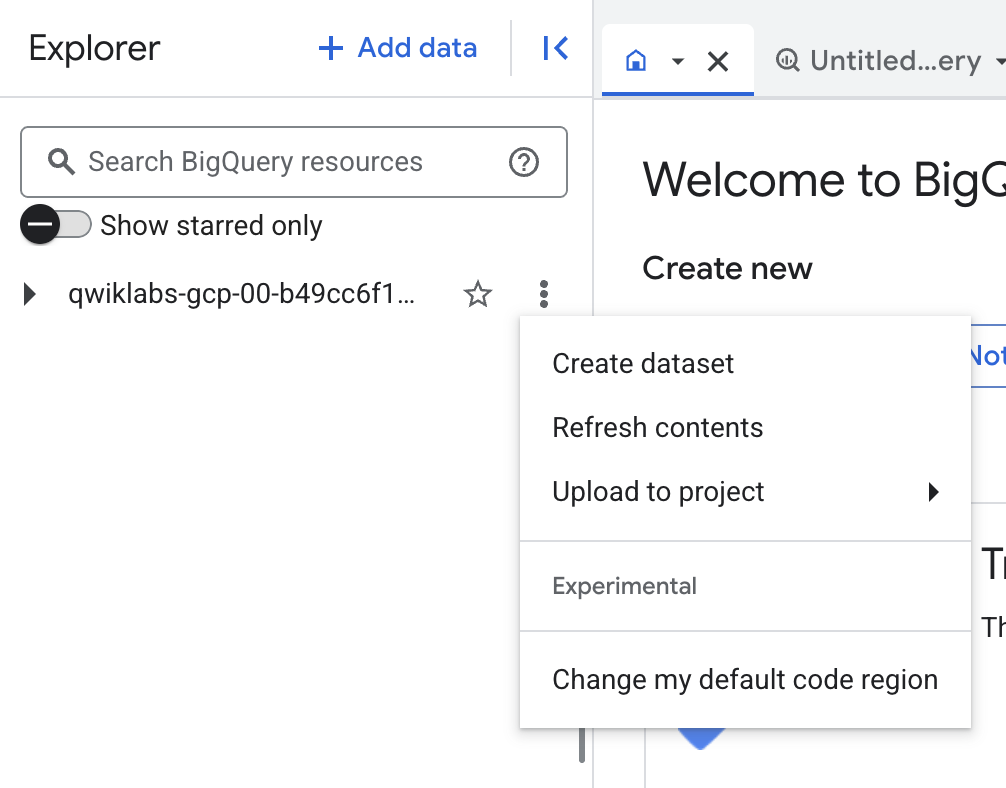
Task: Click the Untitled query tab icon
Action: pyautogui.click(x=787, y=61)
